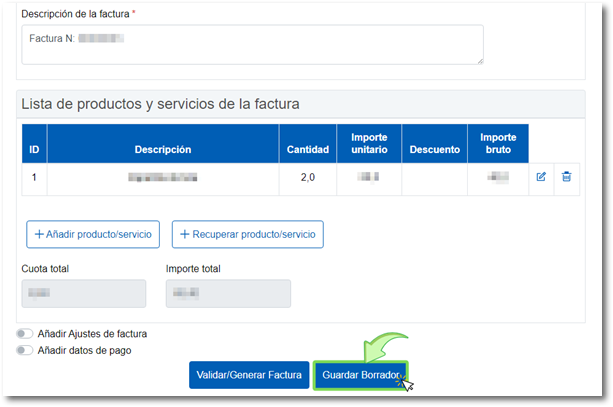Toggle the Añadir datos de pago switch

click(24, 350)
